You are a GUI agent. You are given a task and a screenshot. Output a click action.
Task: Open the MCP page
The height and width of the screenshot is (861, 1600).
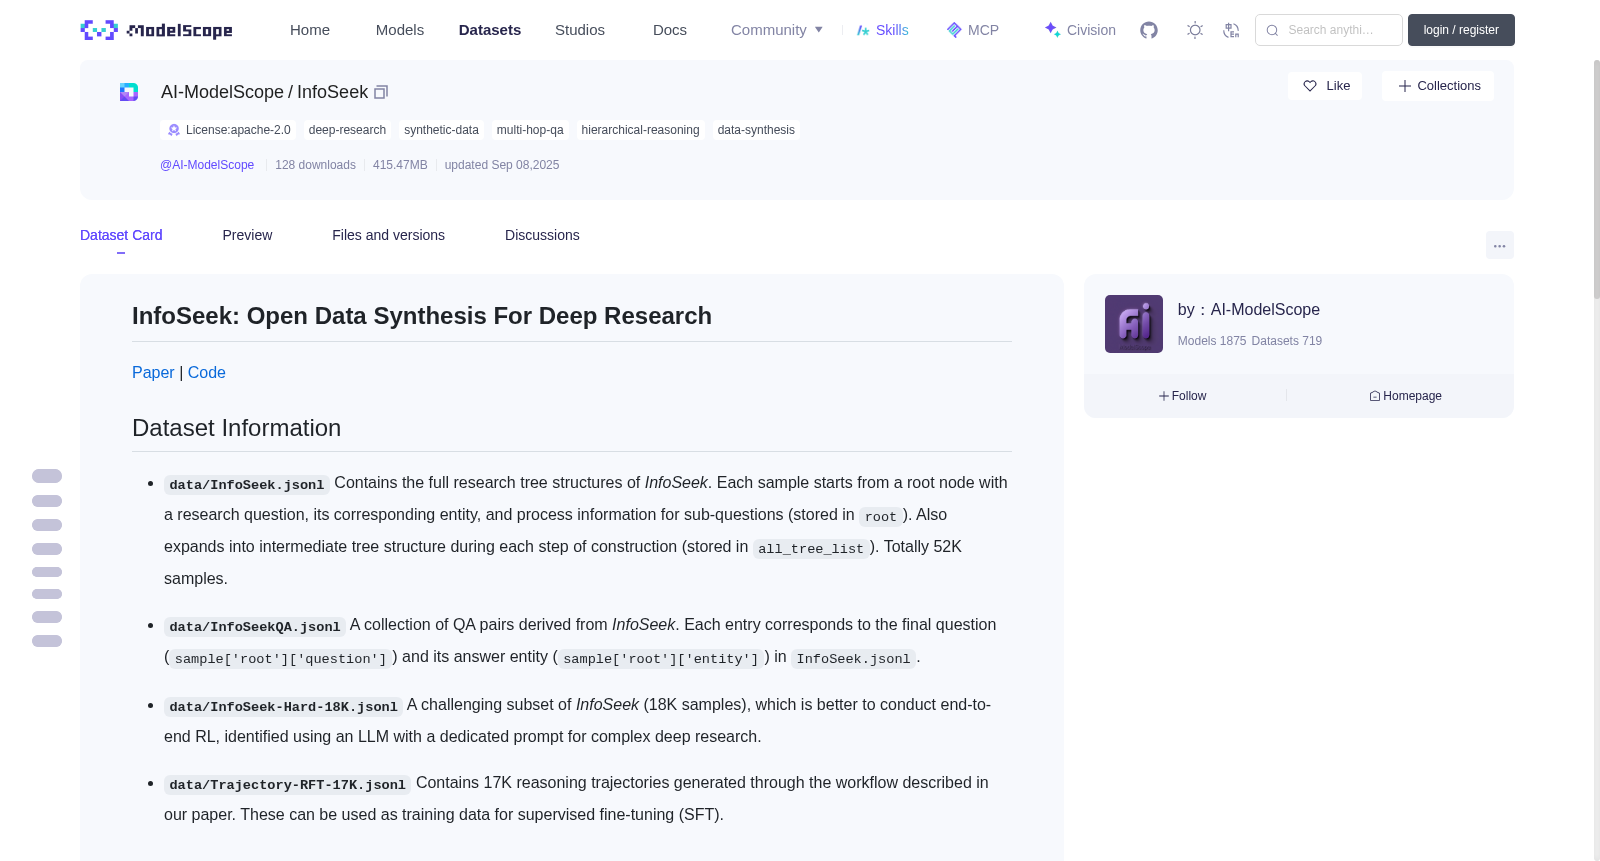(x=972, y=30)
